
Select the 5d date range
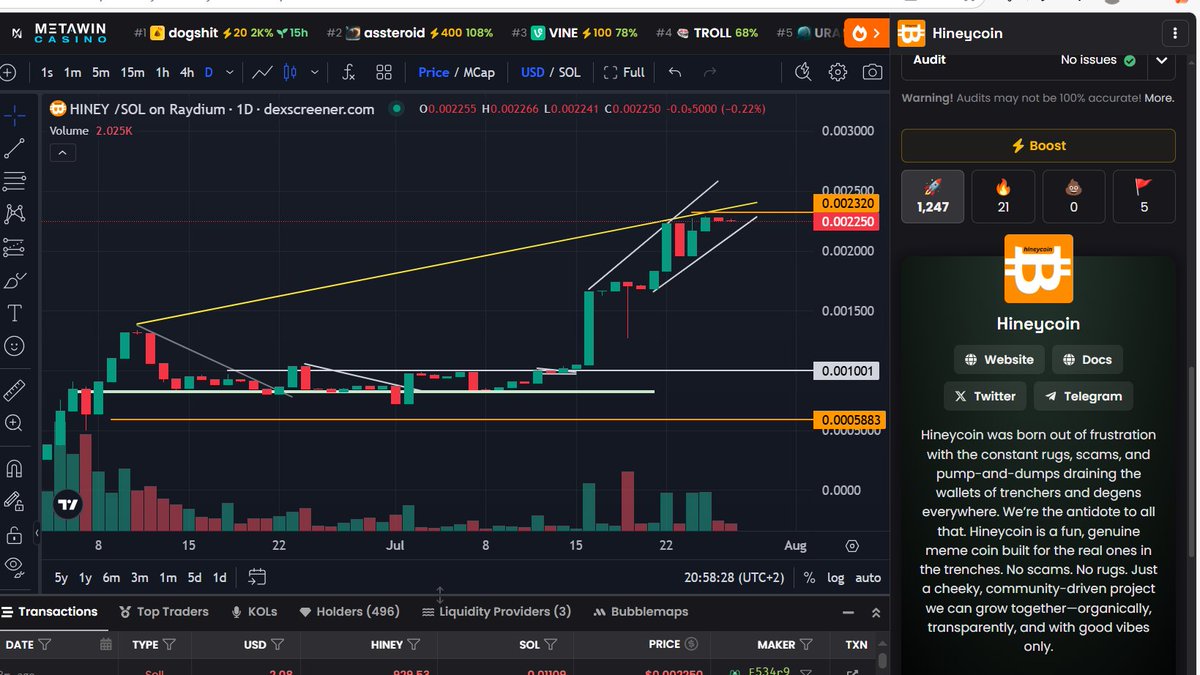click(194, 577)
